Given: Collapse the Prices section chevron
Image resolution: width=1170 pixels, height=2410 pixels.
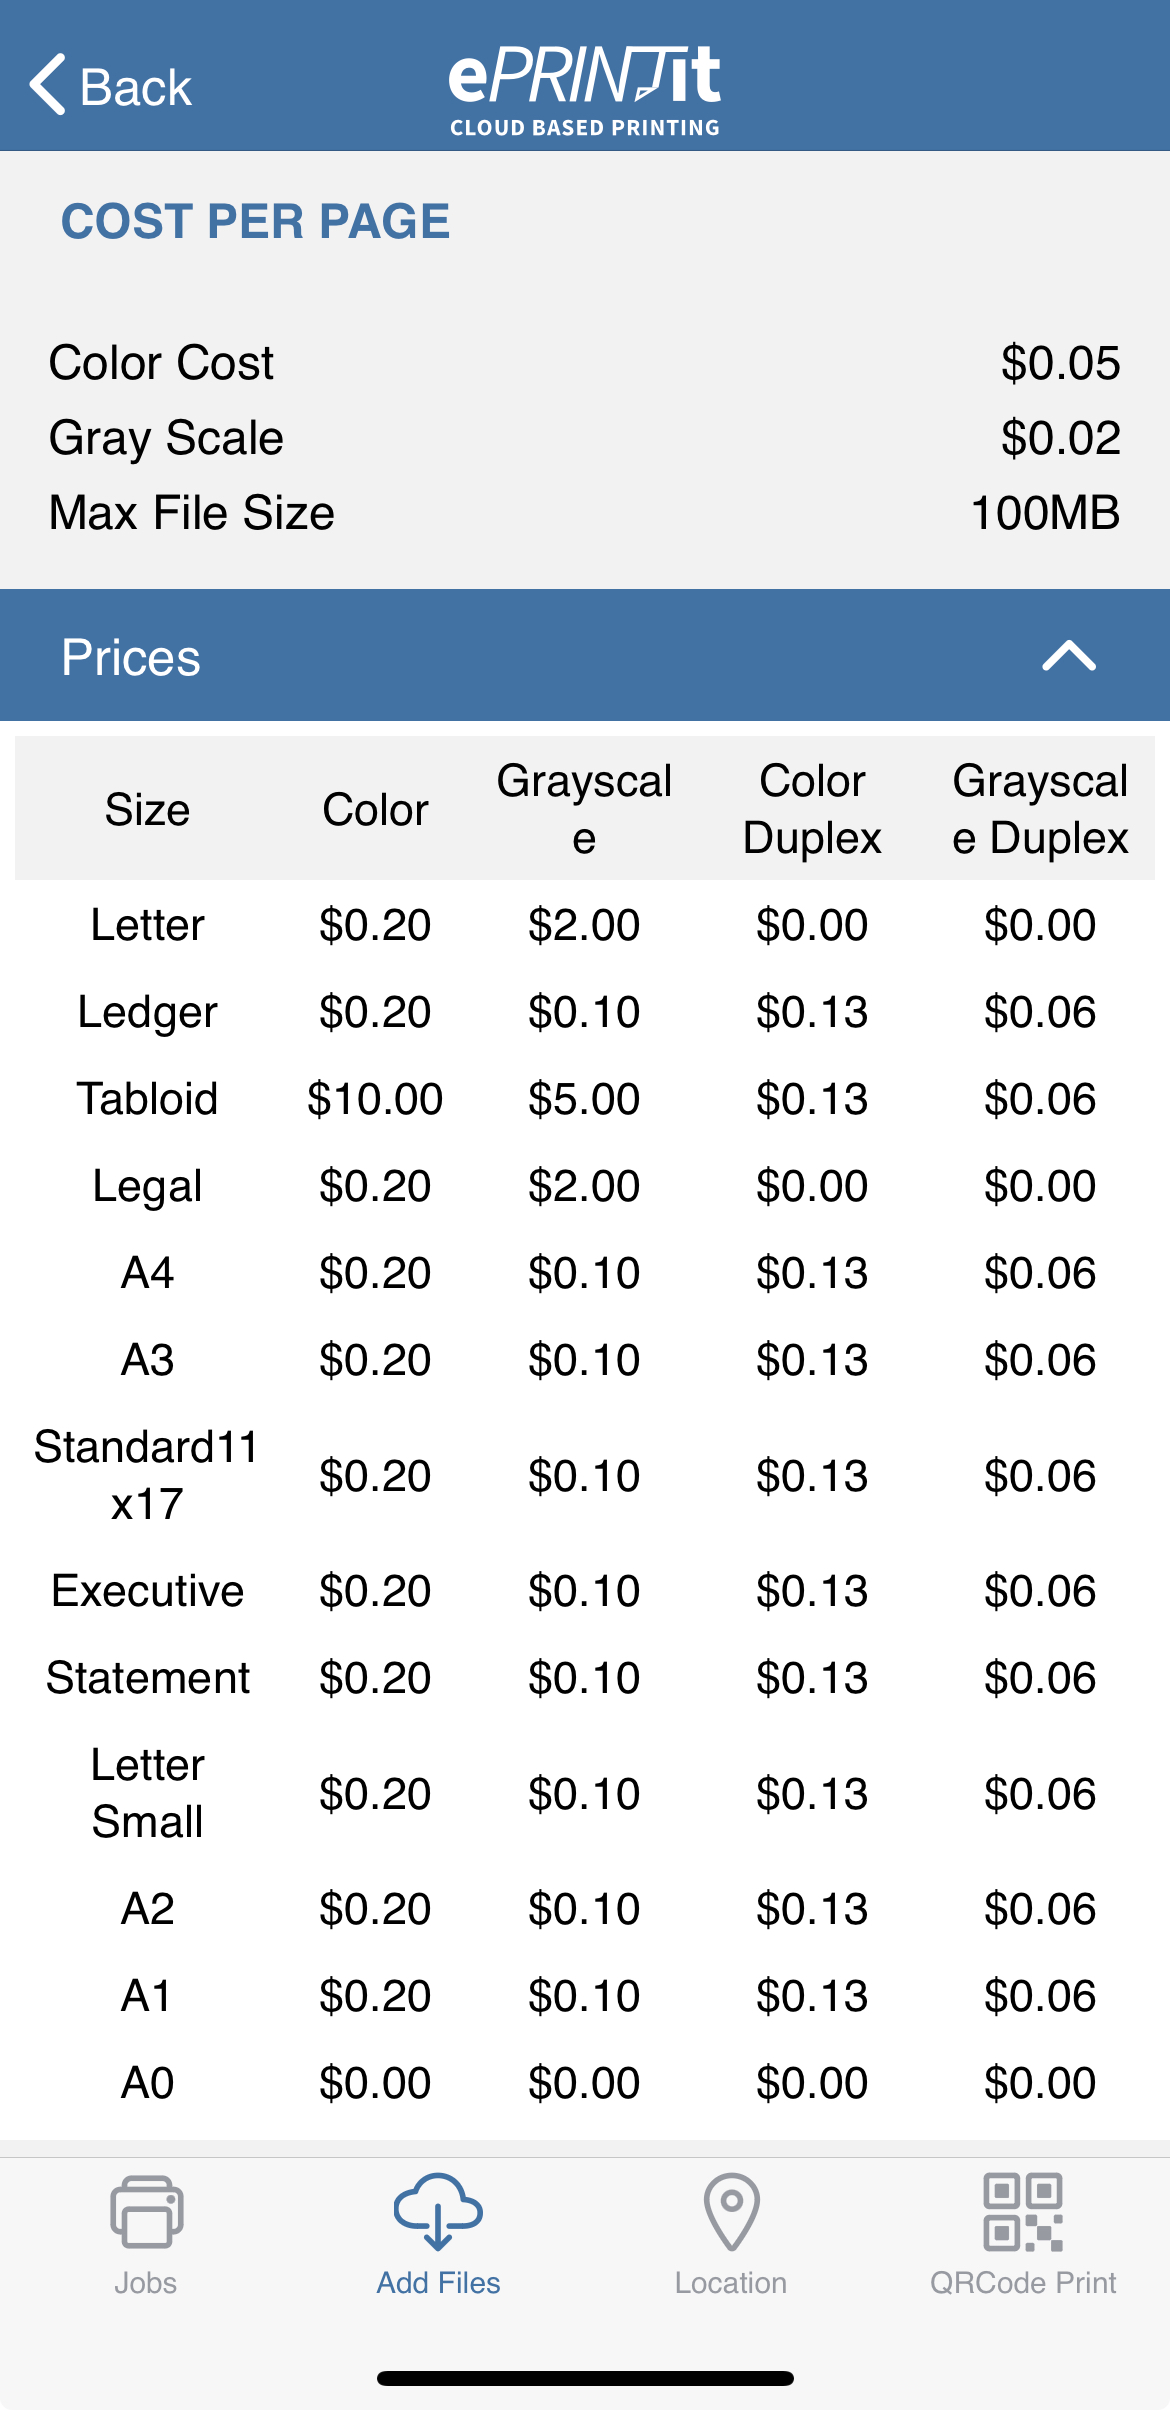Looking at the screenshot, I should click(x=1069, y=656).
